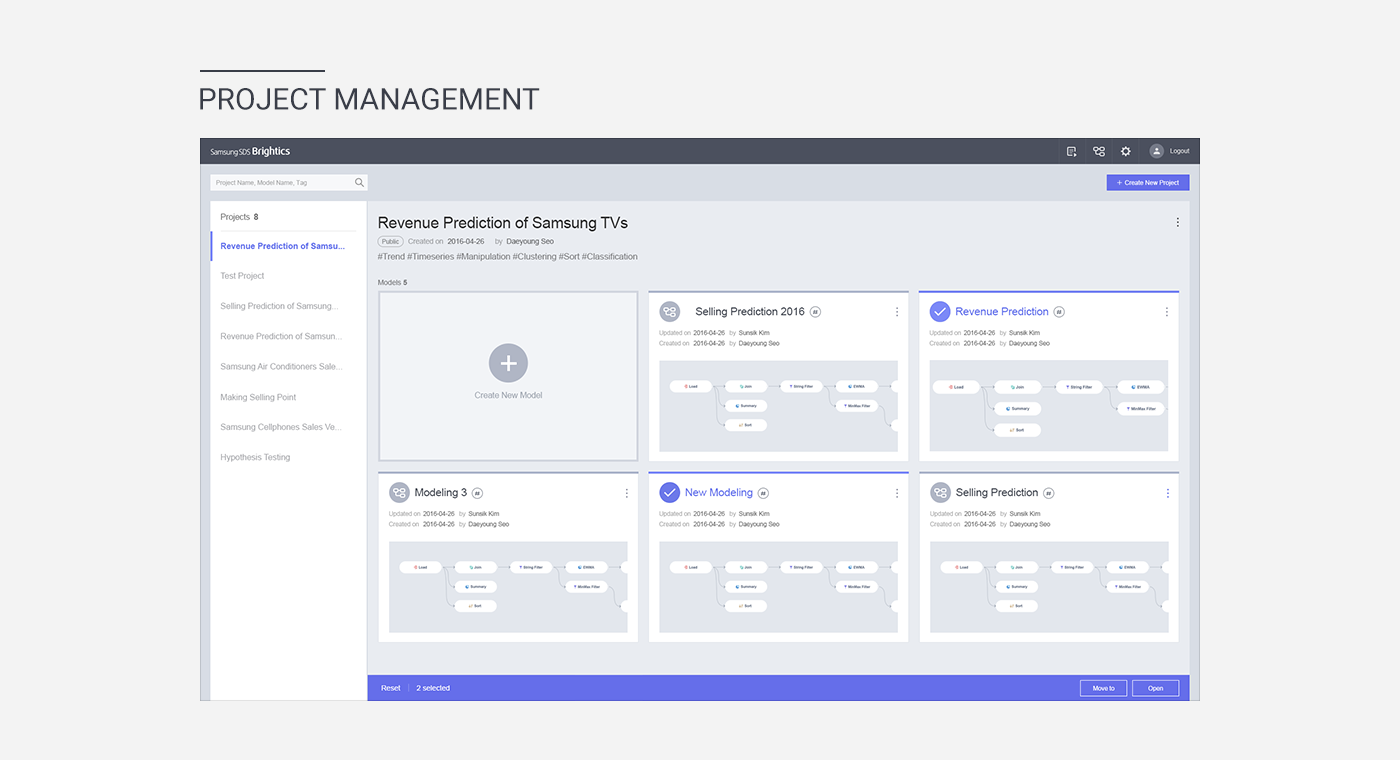Open the New Modeling model title
This screenshot has width=1400, height=760.
tap(719, 493)
